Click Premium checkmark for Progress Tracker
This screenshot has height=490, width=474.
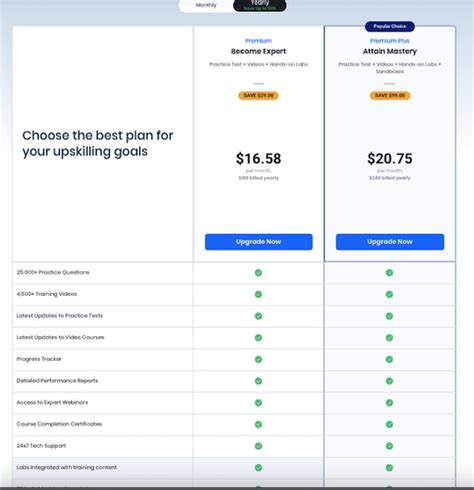(x=258, y=359)
